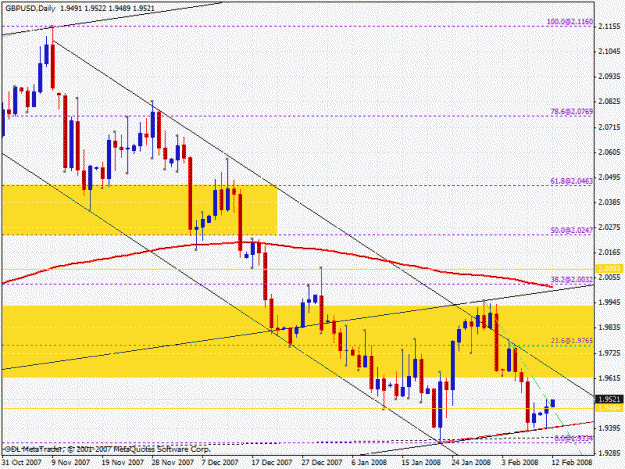Click the 2.0165 price axis value

[609, 252]
